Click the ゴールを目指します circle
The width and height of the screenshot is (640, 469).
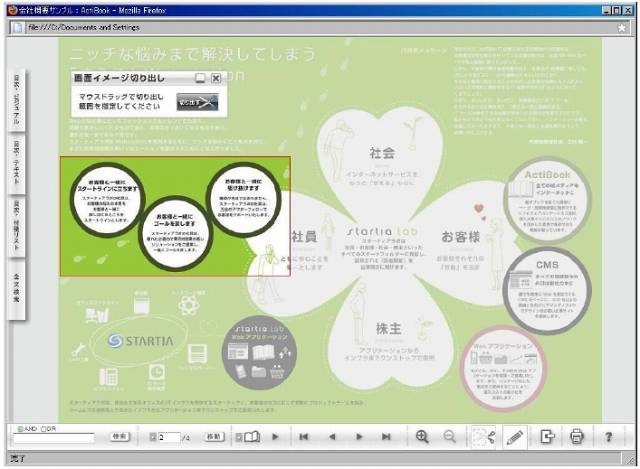coord(175,234)
